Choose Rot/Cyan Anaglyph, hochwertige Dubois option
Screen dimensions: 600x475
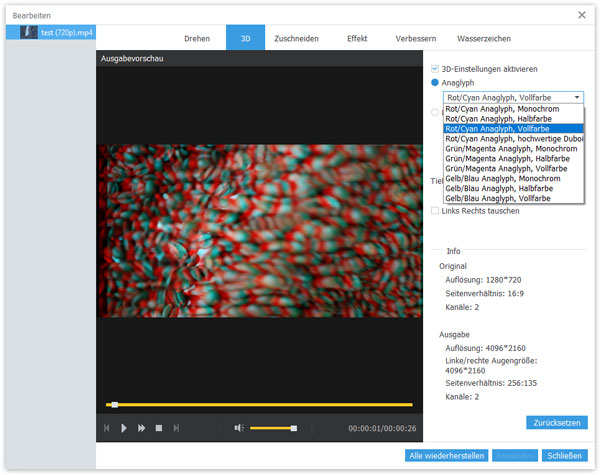[513, 139]
